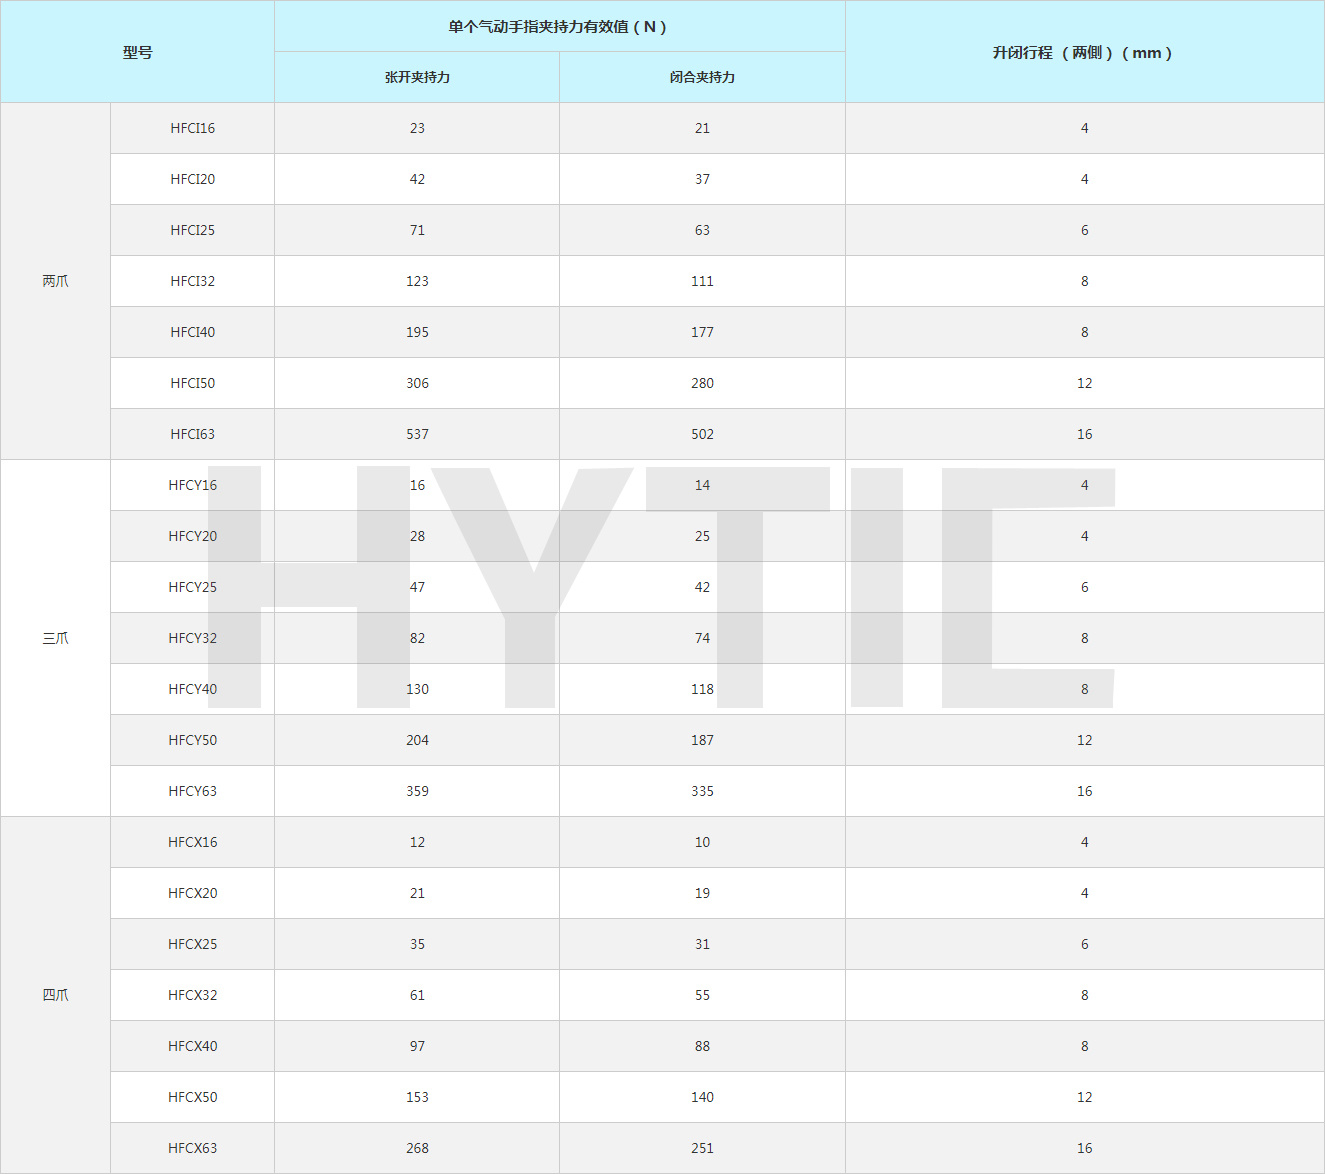Click stroke value 16 in HFCI63 row
Viewport: 1325px width, 1174px height.
(1085, 434)
